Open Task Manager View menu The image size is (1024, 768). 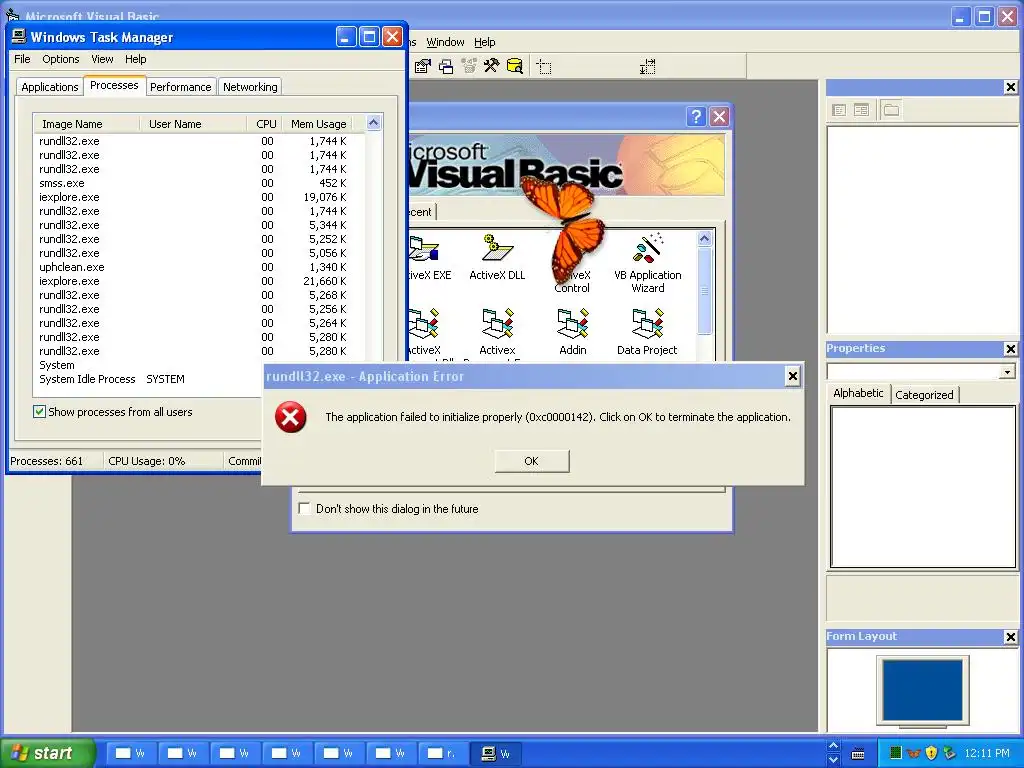[x=102, y=59]
